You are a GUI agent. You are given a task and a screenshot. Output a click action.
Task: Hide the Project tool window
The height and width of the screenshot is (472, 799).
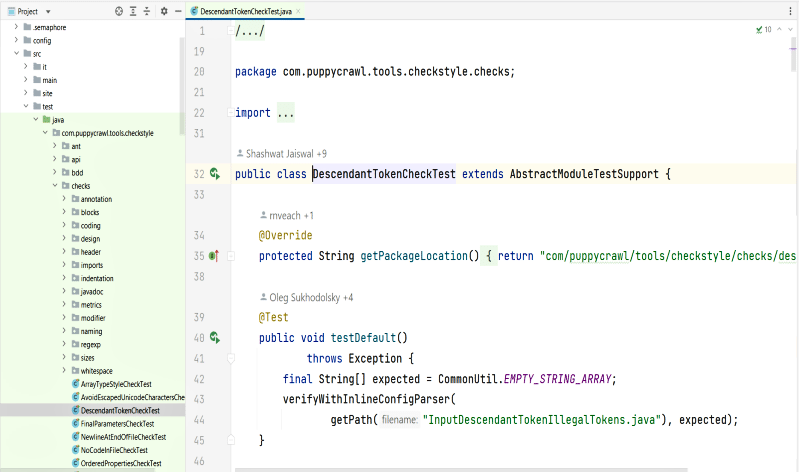[178, 11]
